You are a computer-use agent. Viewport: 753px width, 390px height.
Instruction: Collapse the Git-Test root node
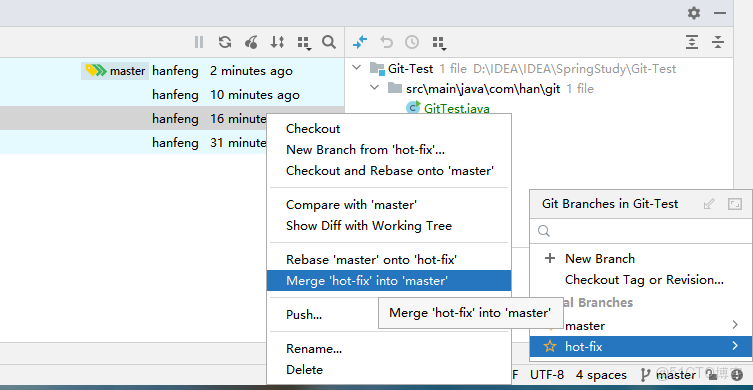coord(356,68)
